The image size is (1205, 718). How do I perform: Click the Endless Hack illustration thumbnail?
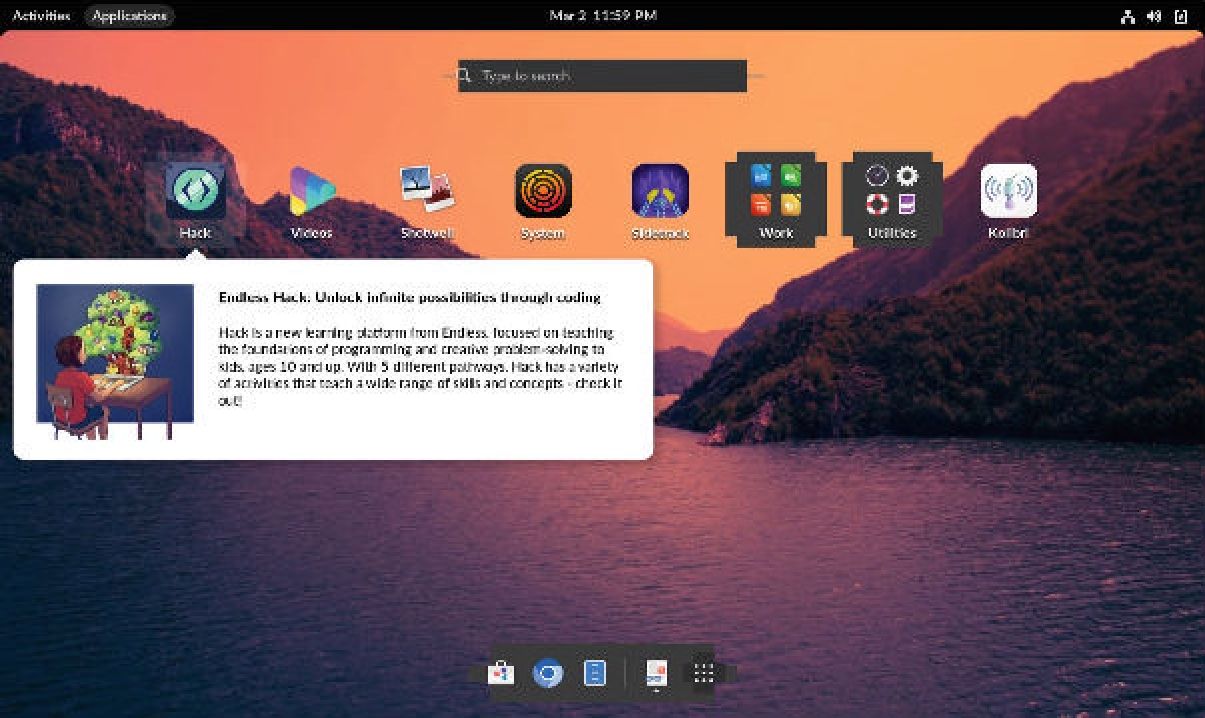tap(115, 361)
